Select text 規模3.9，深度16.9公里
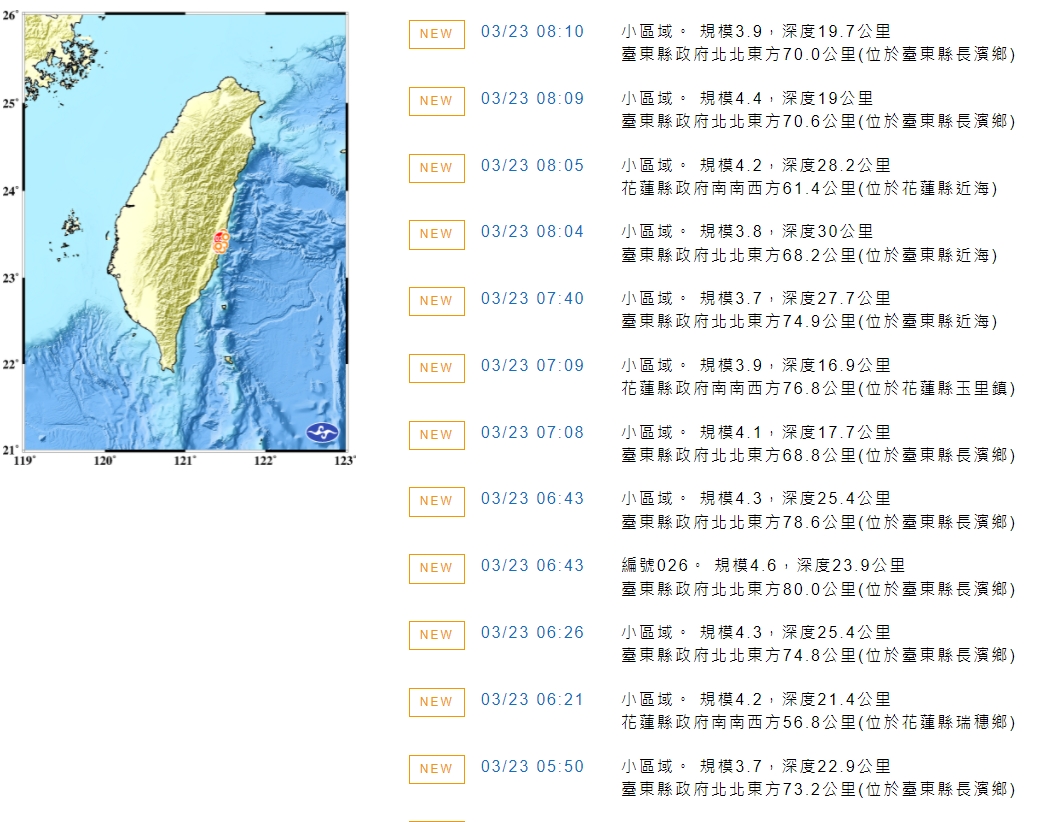This screenshot has width=1044, height=822. 795,365
